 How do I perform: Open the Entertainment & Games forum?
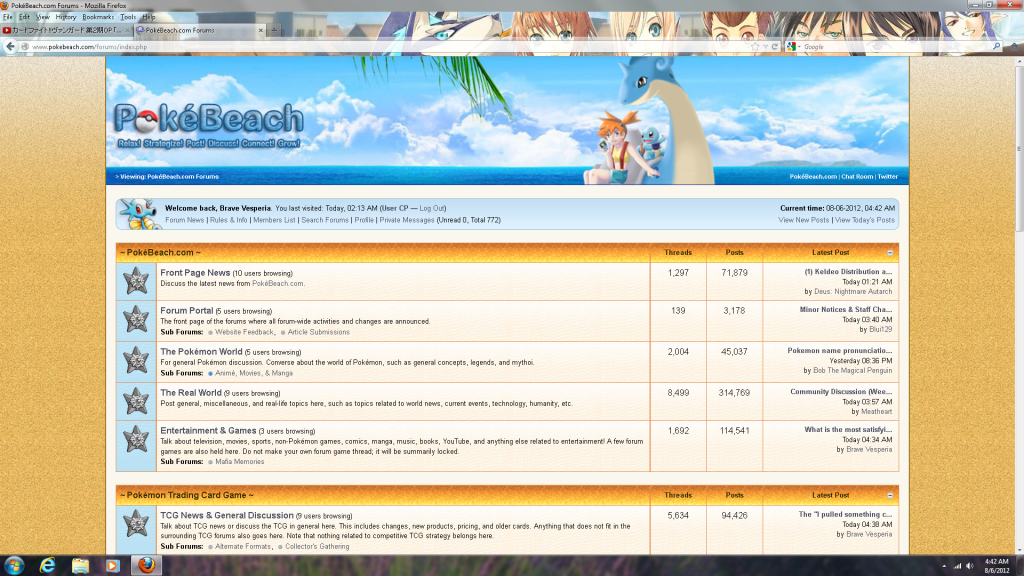pos(208,431)
